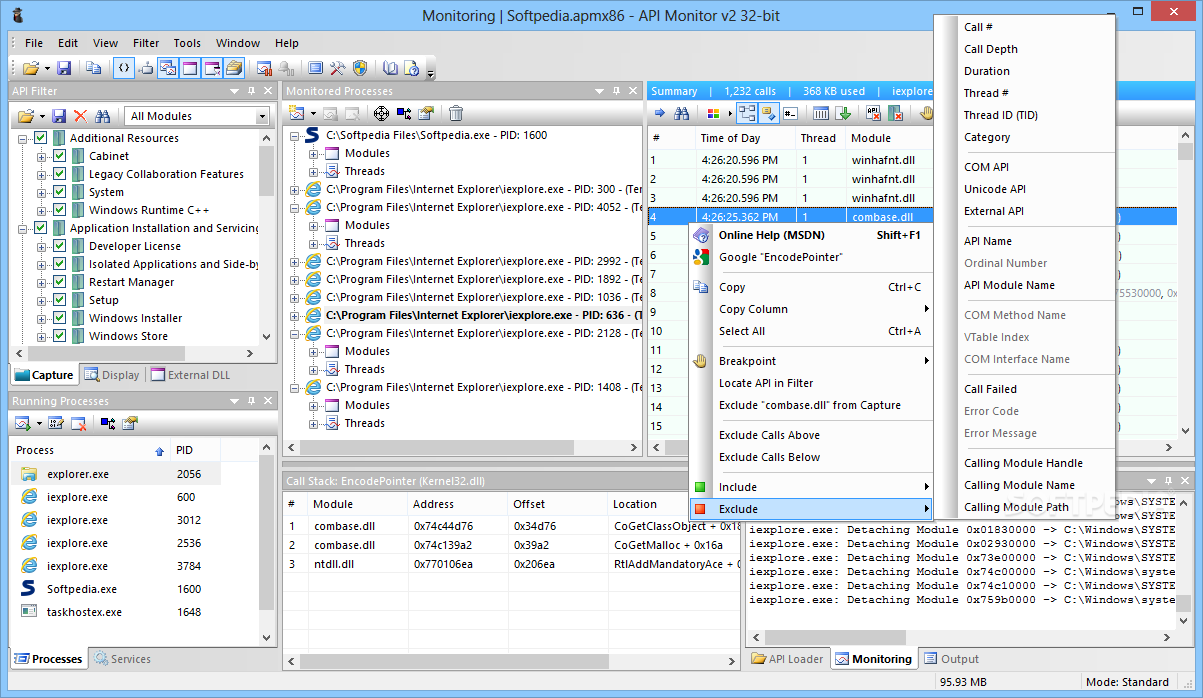Choose Copy Column in context menu
The width and height of the screenshot is (1203, 698).
811,309
